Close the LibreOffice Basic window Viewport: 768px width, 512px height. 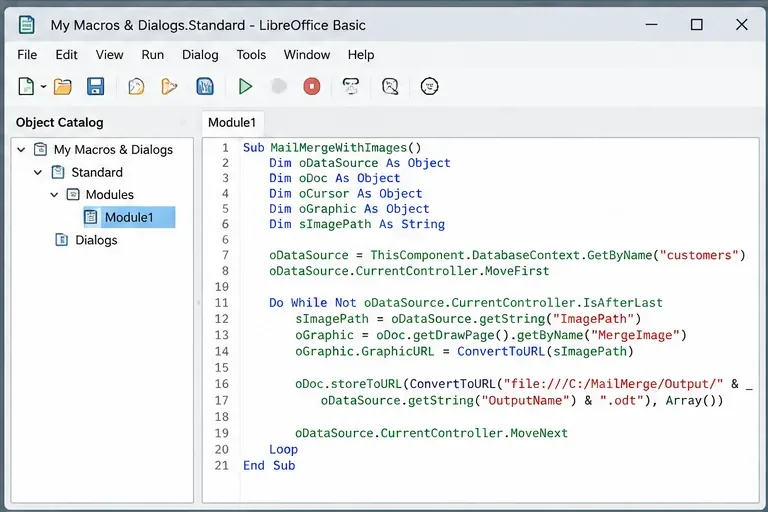742,24
